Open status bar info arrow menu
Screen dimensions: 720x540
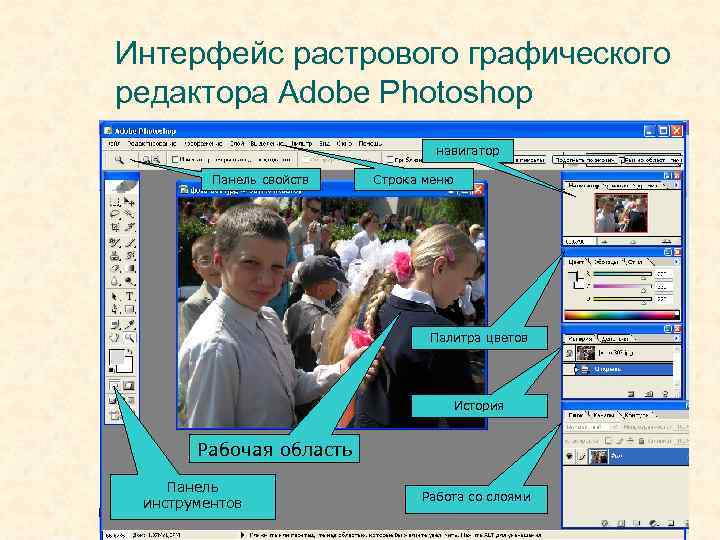(x=242, y=535)
